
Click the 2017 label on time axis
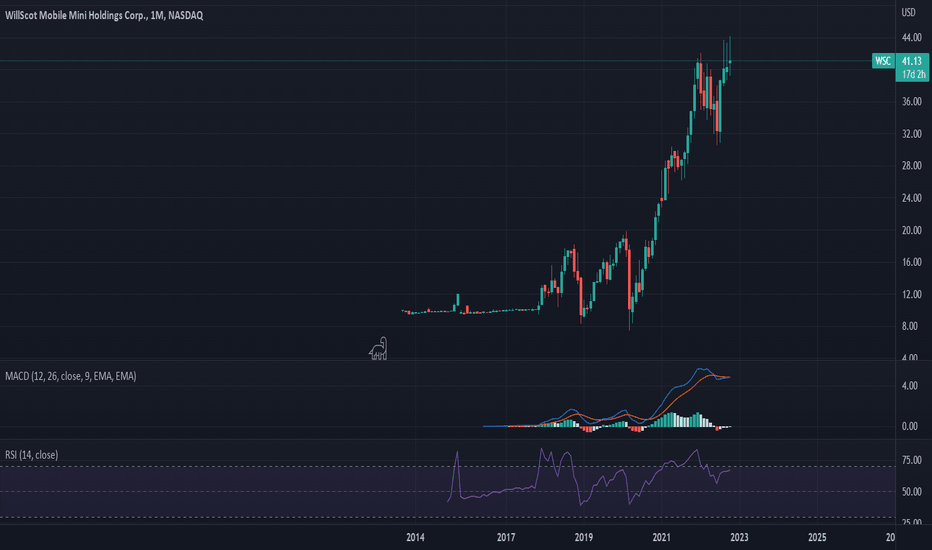click(506, 538)
